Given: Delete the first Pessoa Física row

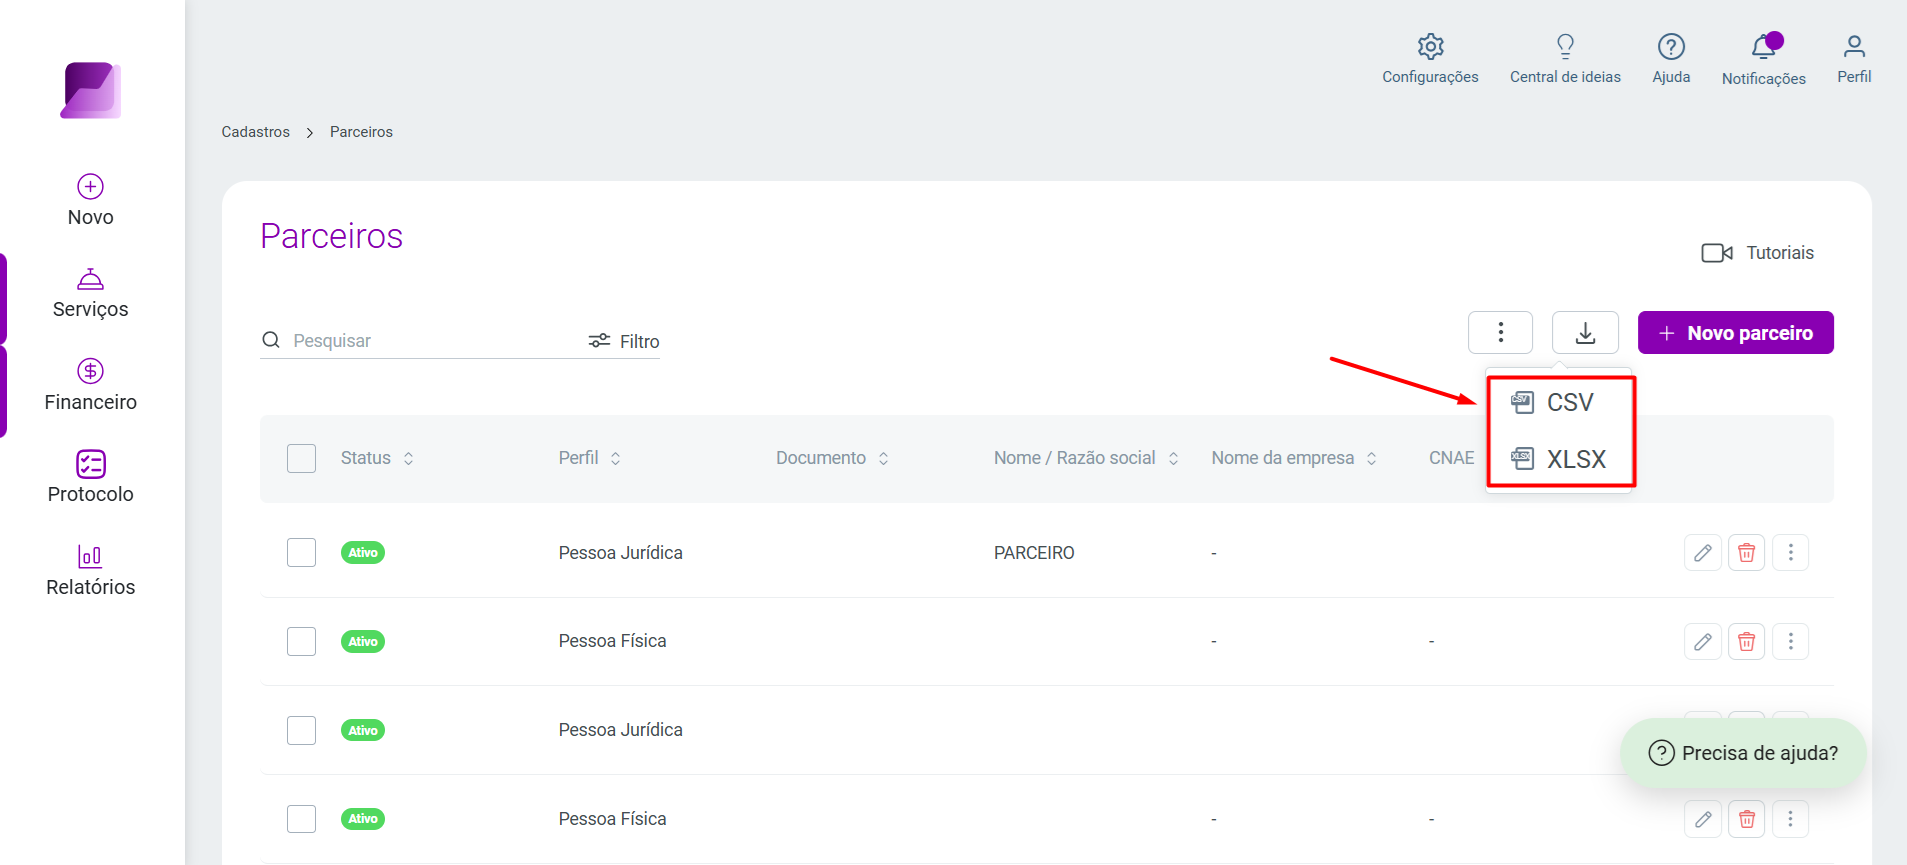Looking at the screenshot, I should (1746, 641).
